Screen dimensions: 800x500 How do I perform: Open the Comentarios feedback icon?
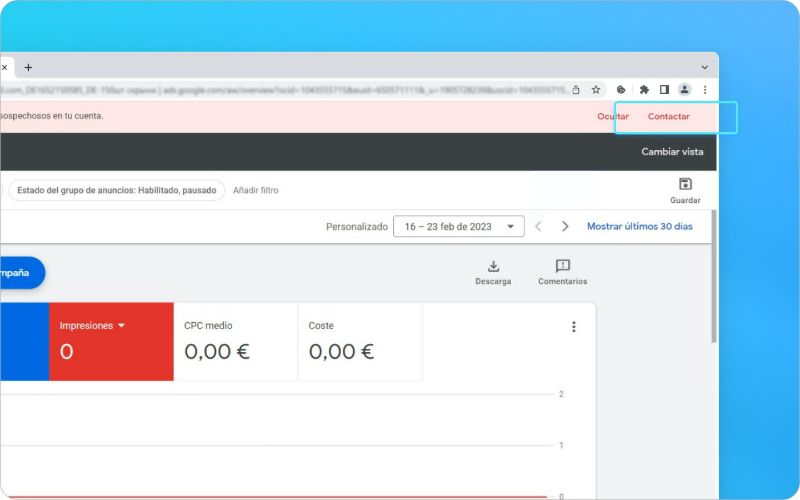coord(563,266)
